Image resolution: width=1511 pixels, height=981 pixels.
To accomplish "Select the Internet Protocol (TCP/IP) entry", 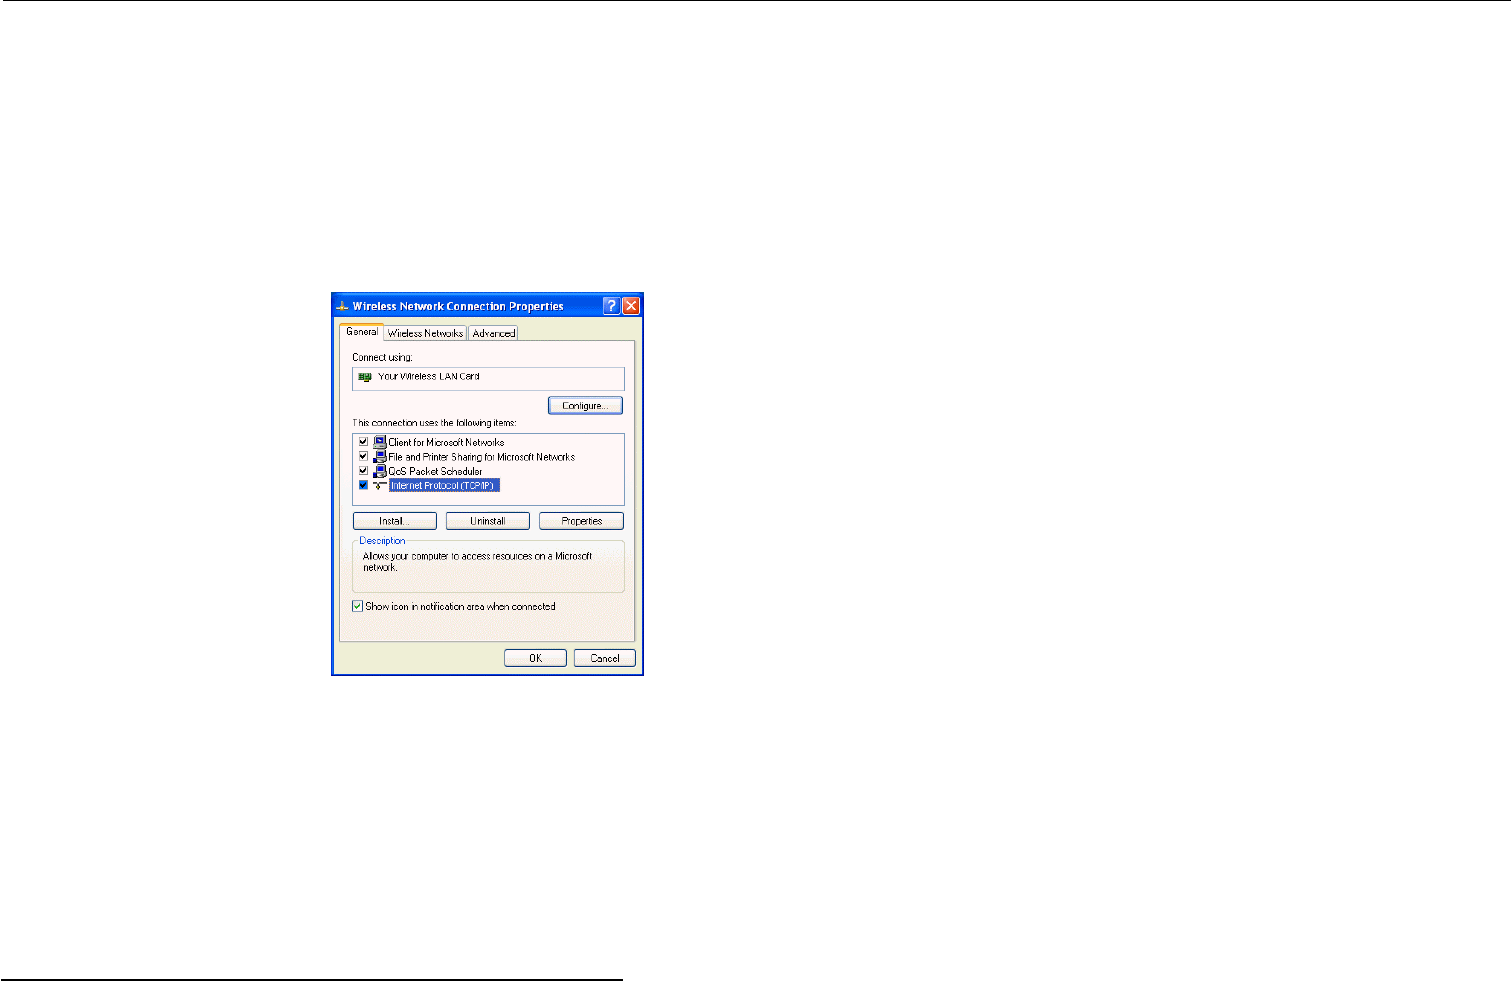I will click(444, 485).
